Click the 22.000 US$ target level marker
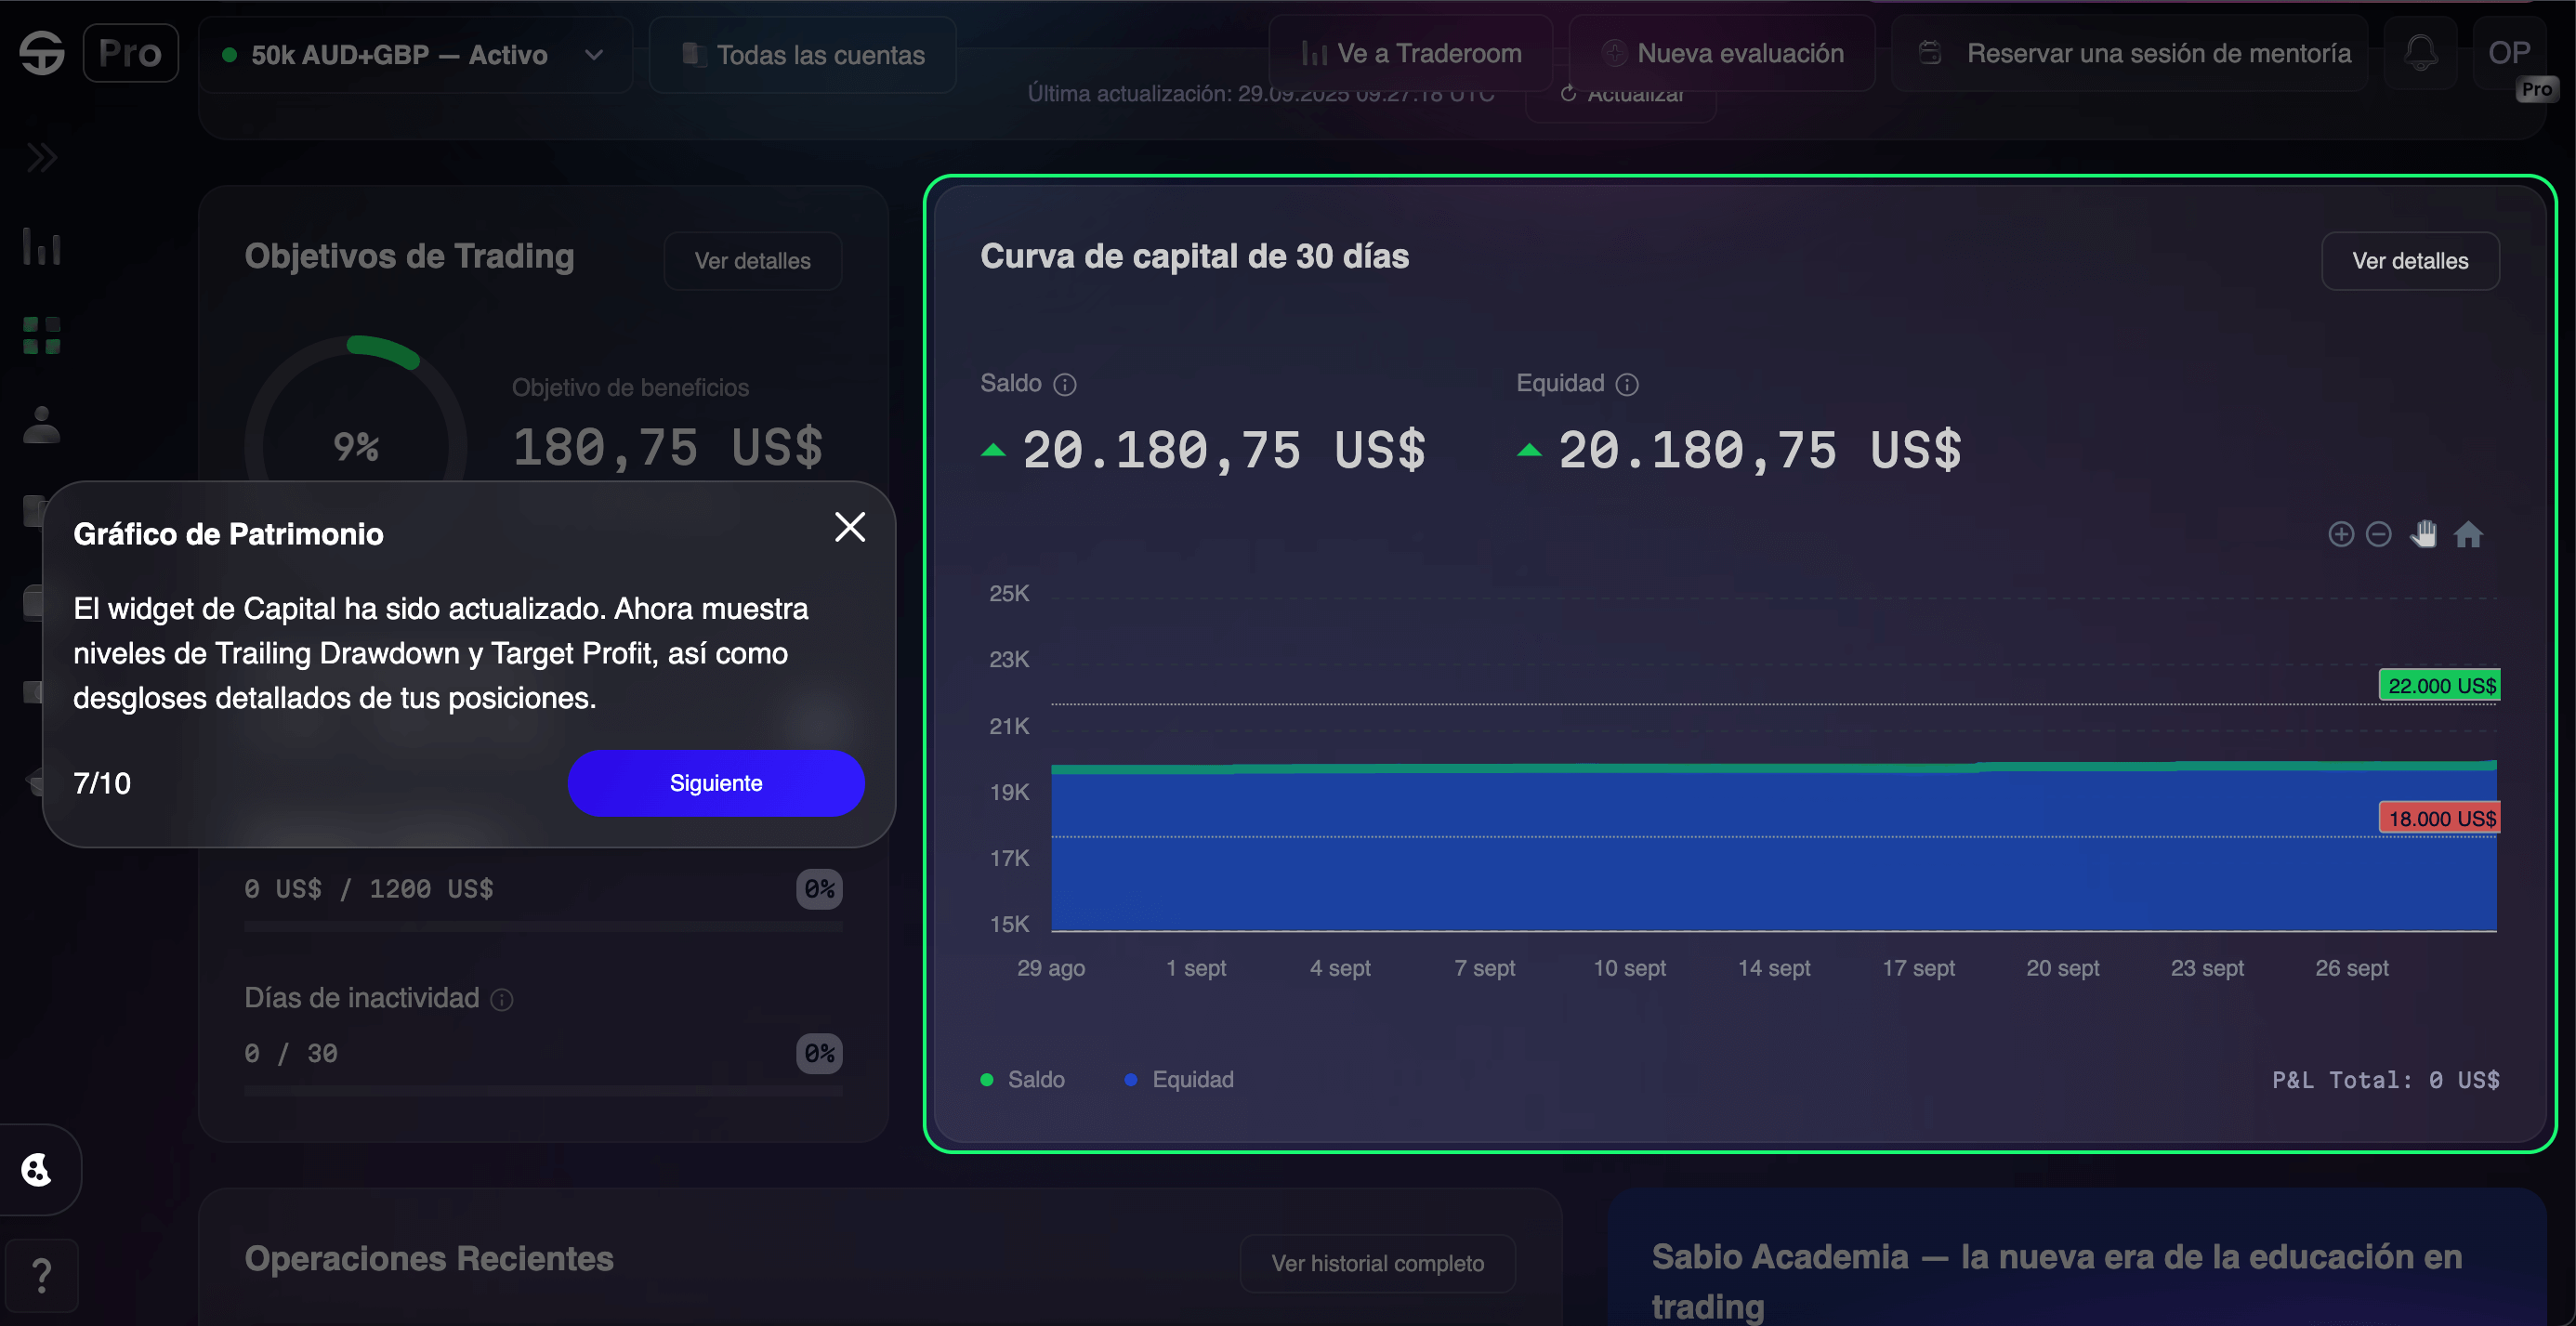This screenshot has width=2576, height=1326. click(x=2440, y=685)
